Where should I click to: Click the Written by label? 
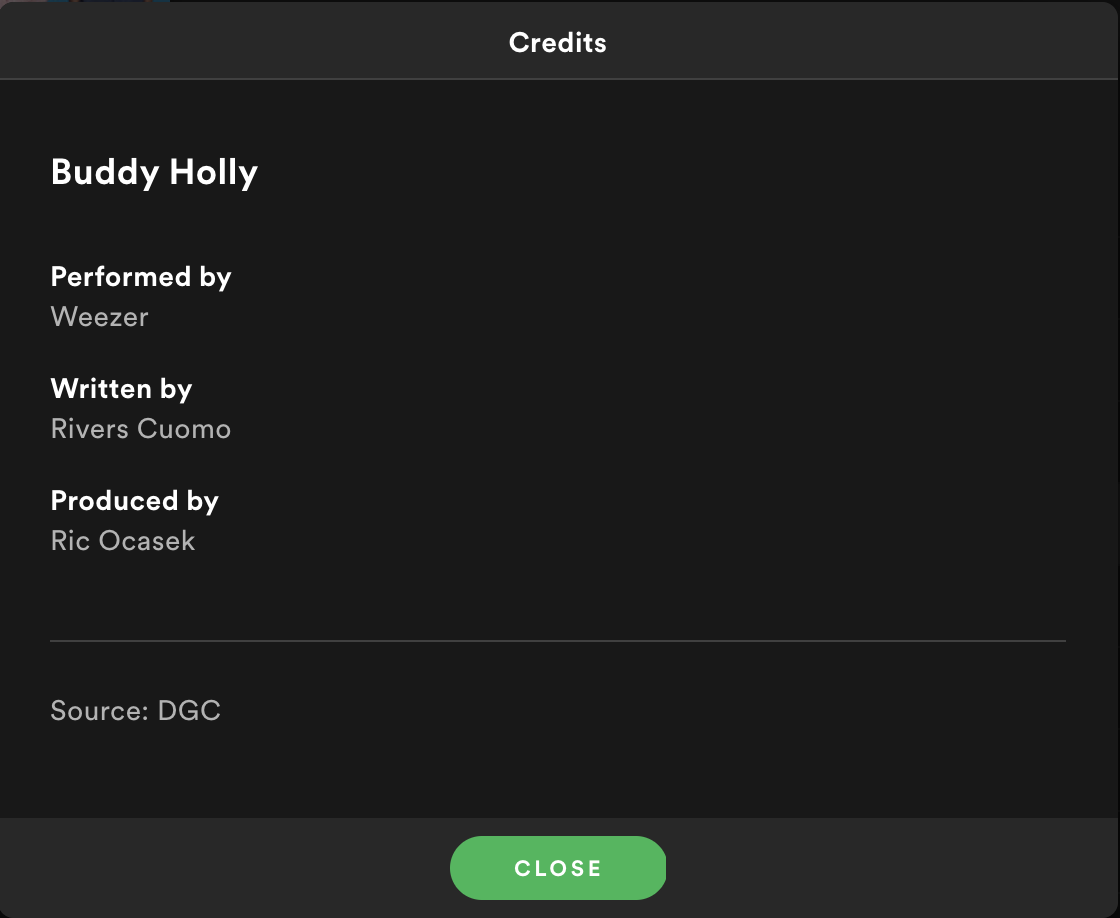[121, 389]
